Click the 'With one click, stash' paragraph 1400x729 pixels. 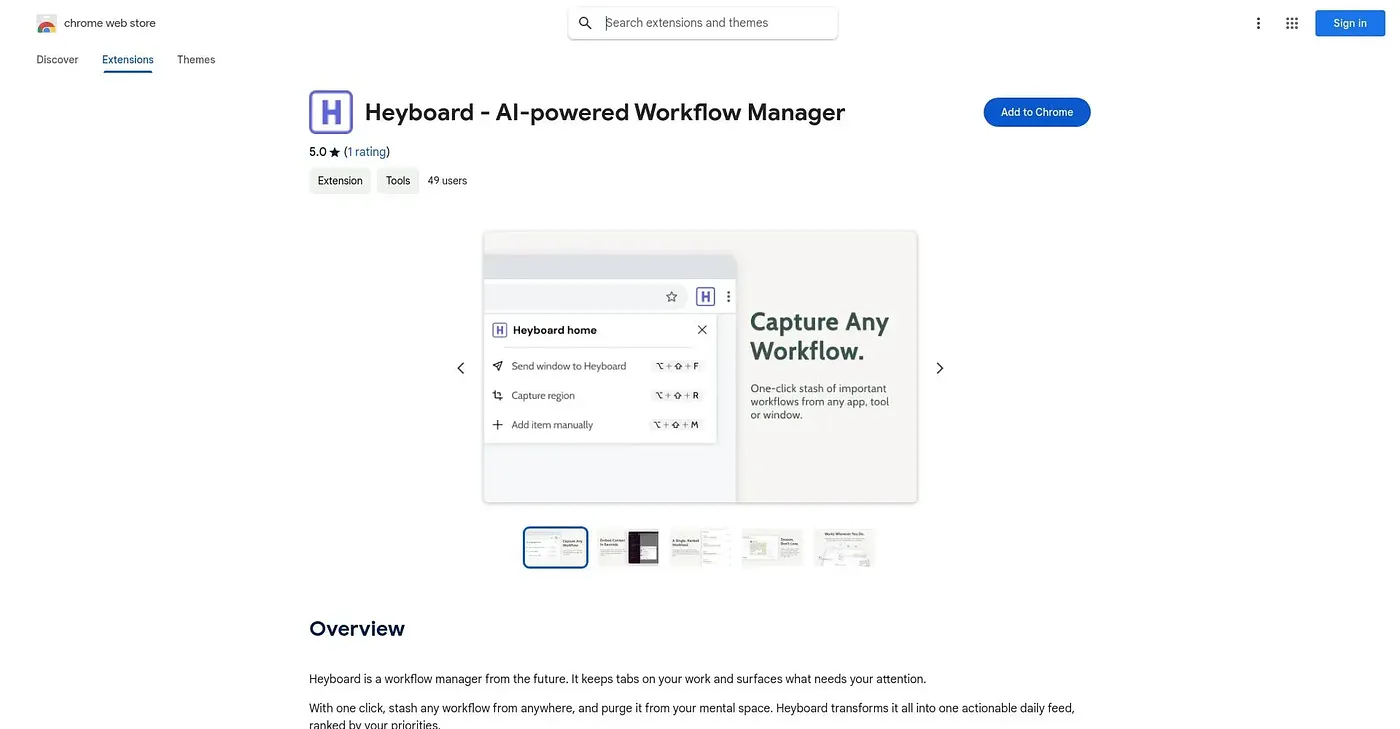pos(692,716)
